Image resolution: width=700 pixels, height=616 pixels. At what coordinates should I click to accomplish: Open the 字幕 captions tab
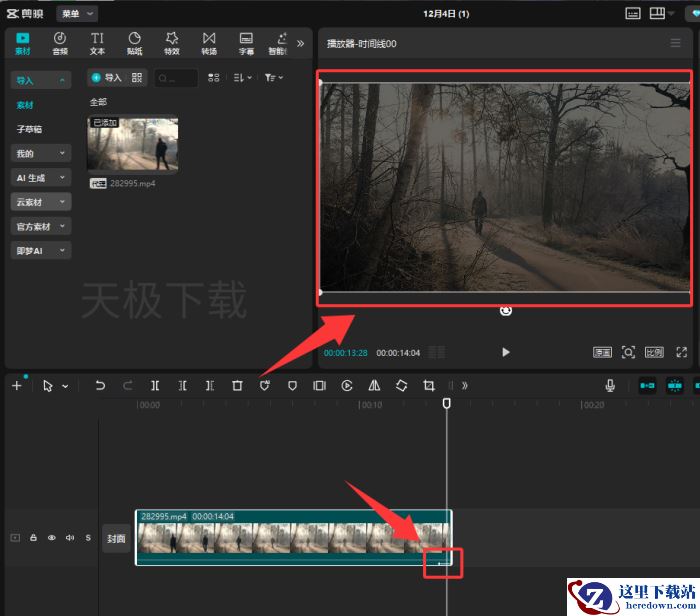tap(246, 44)
